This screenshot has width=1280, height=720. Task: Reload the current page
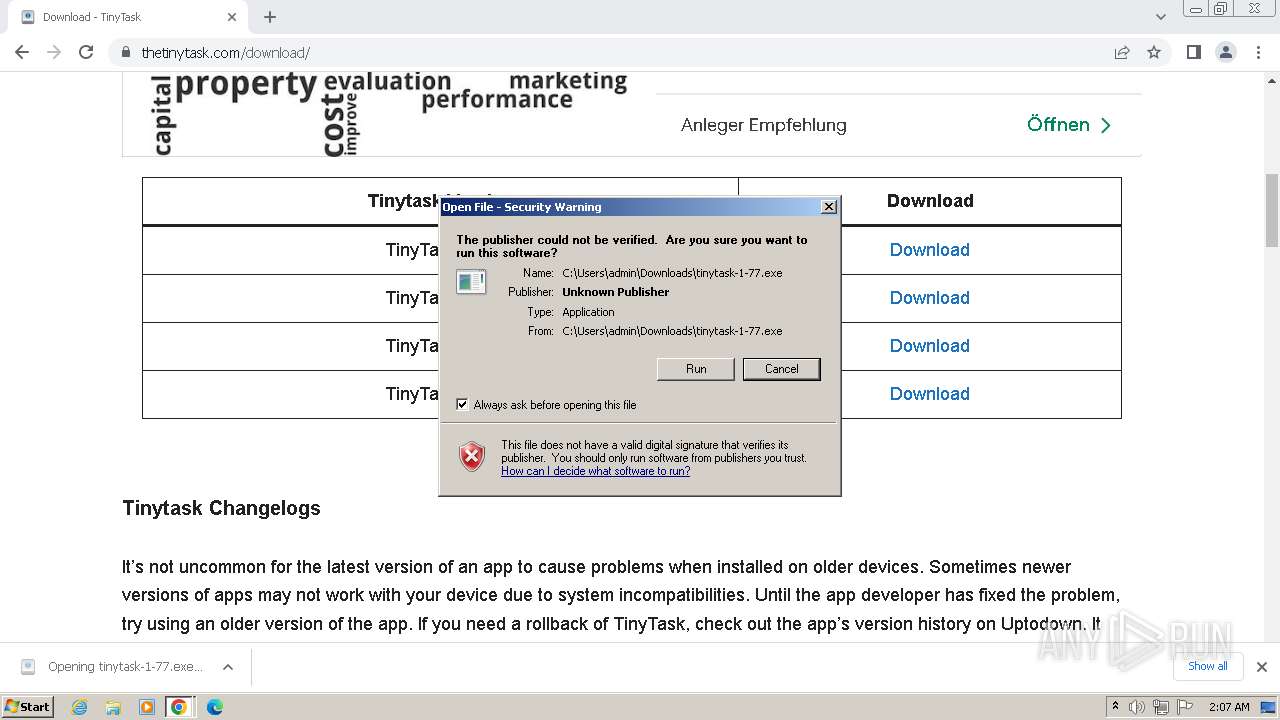[x=86, y=52]
